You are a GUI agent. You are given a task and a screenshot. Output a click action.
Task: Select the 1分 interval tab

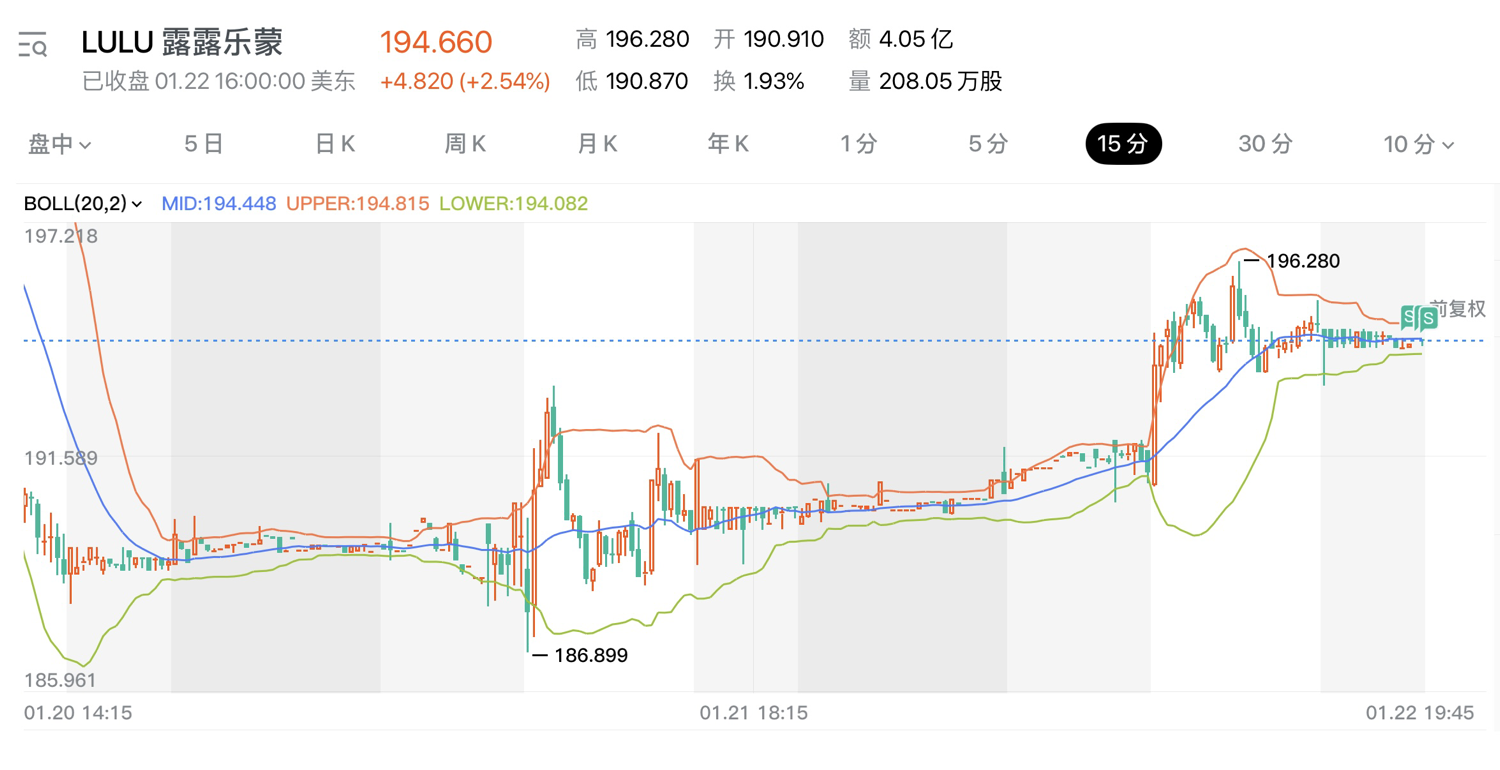click(859, 144)
